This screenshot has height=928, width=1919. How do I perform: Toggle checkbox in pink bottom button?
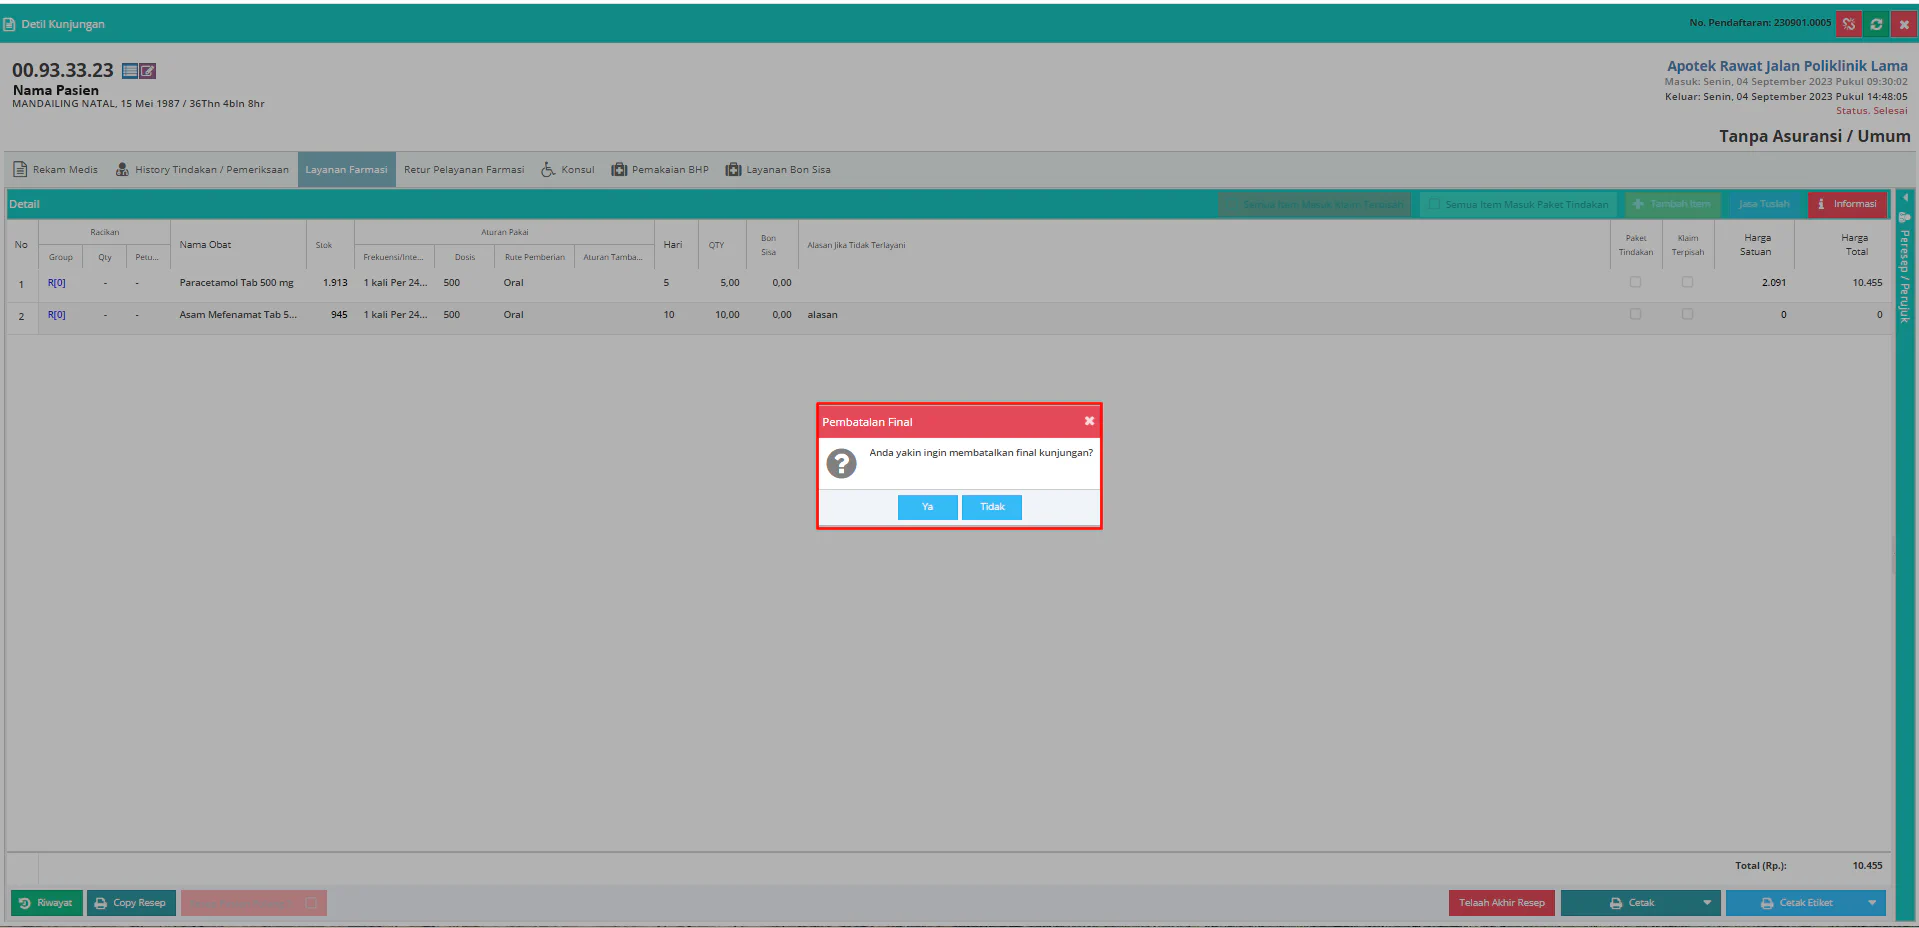coord(311,903)
